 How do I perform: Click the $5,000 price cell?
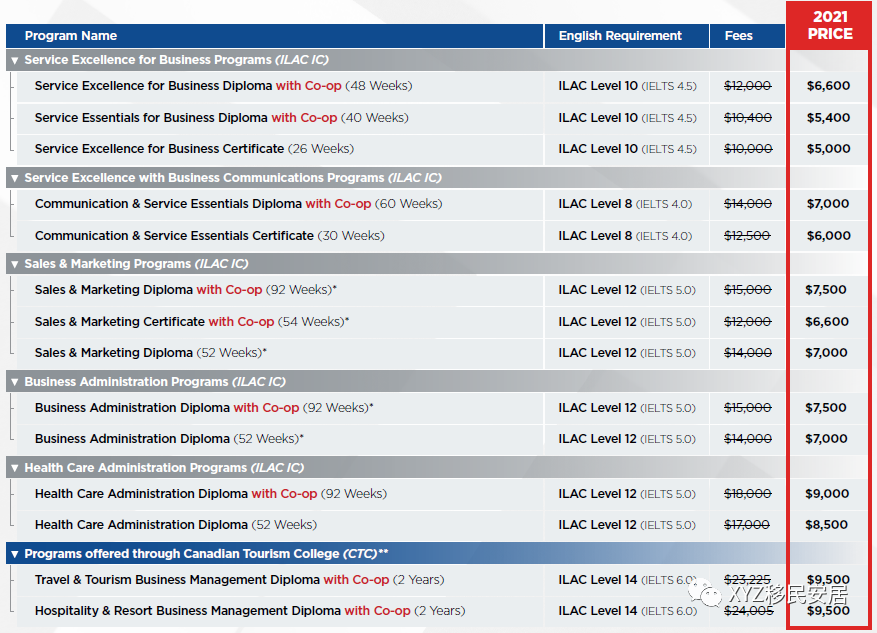point(828,149)
